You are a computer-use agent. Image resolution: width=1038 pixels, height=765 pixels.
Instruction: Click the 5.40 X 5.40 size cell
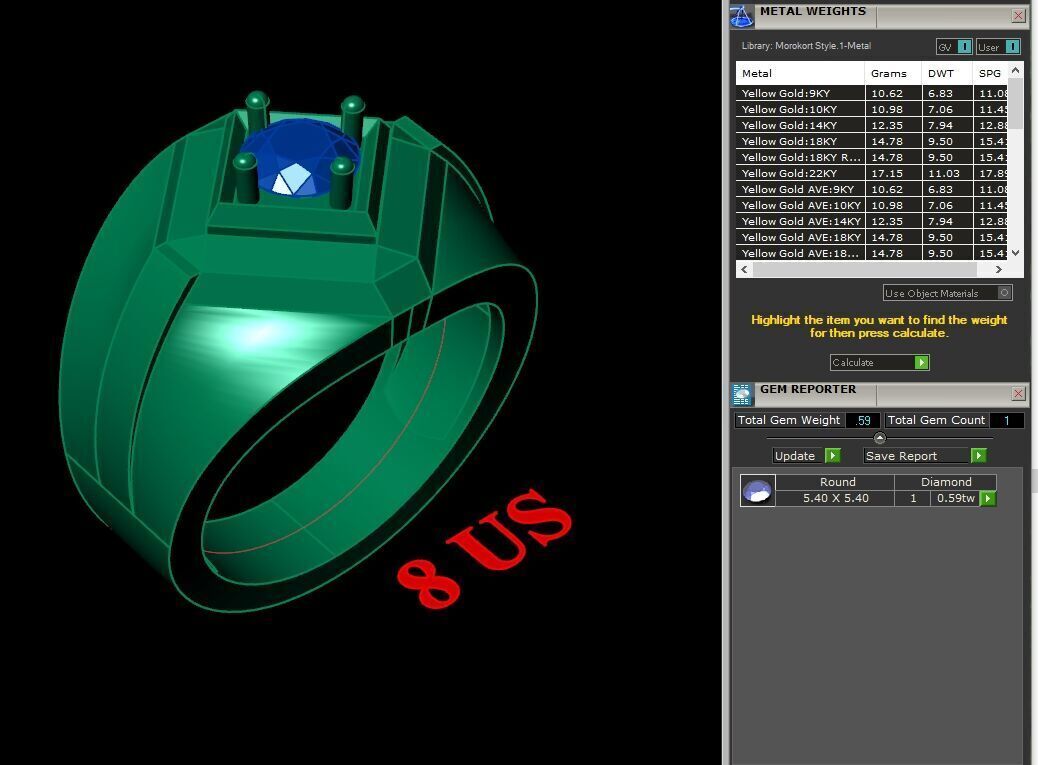pyautogui.click(x=835, y=498)
